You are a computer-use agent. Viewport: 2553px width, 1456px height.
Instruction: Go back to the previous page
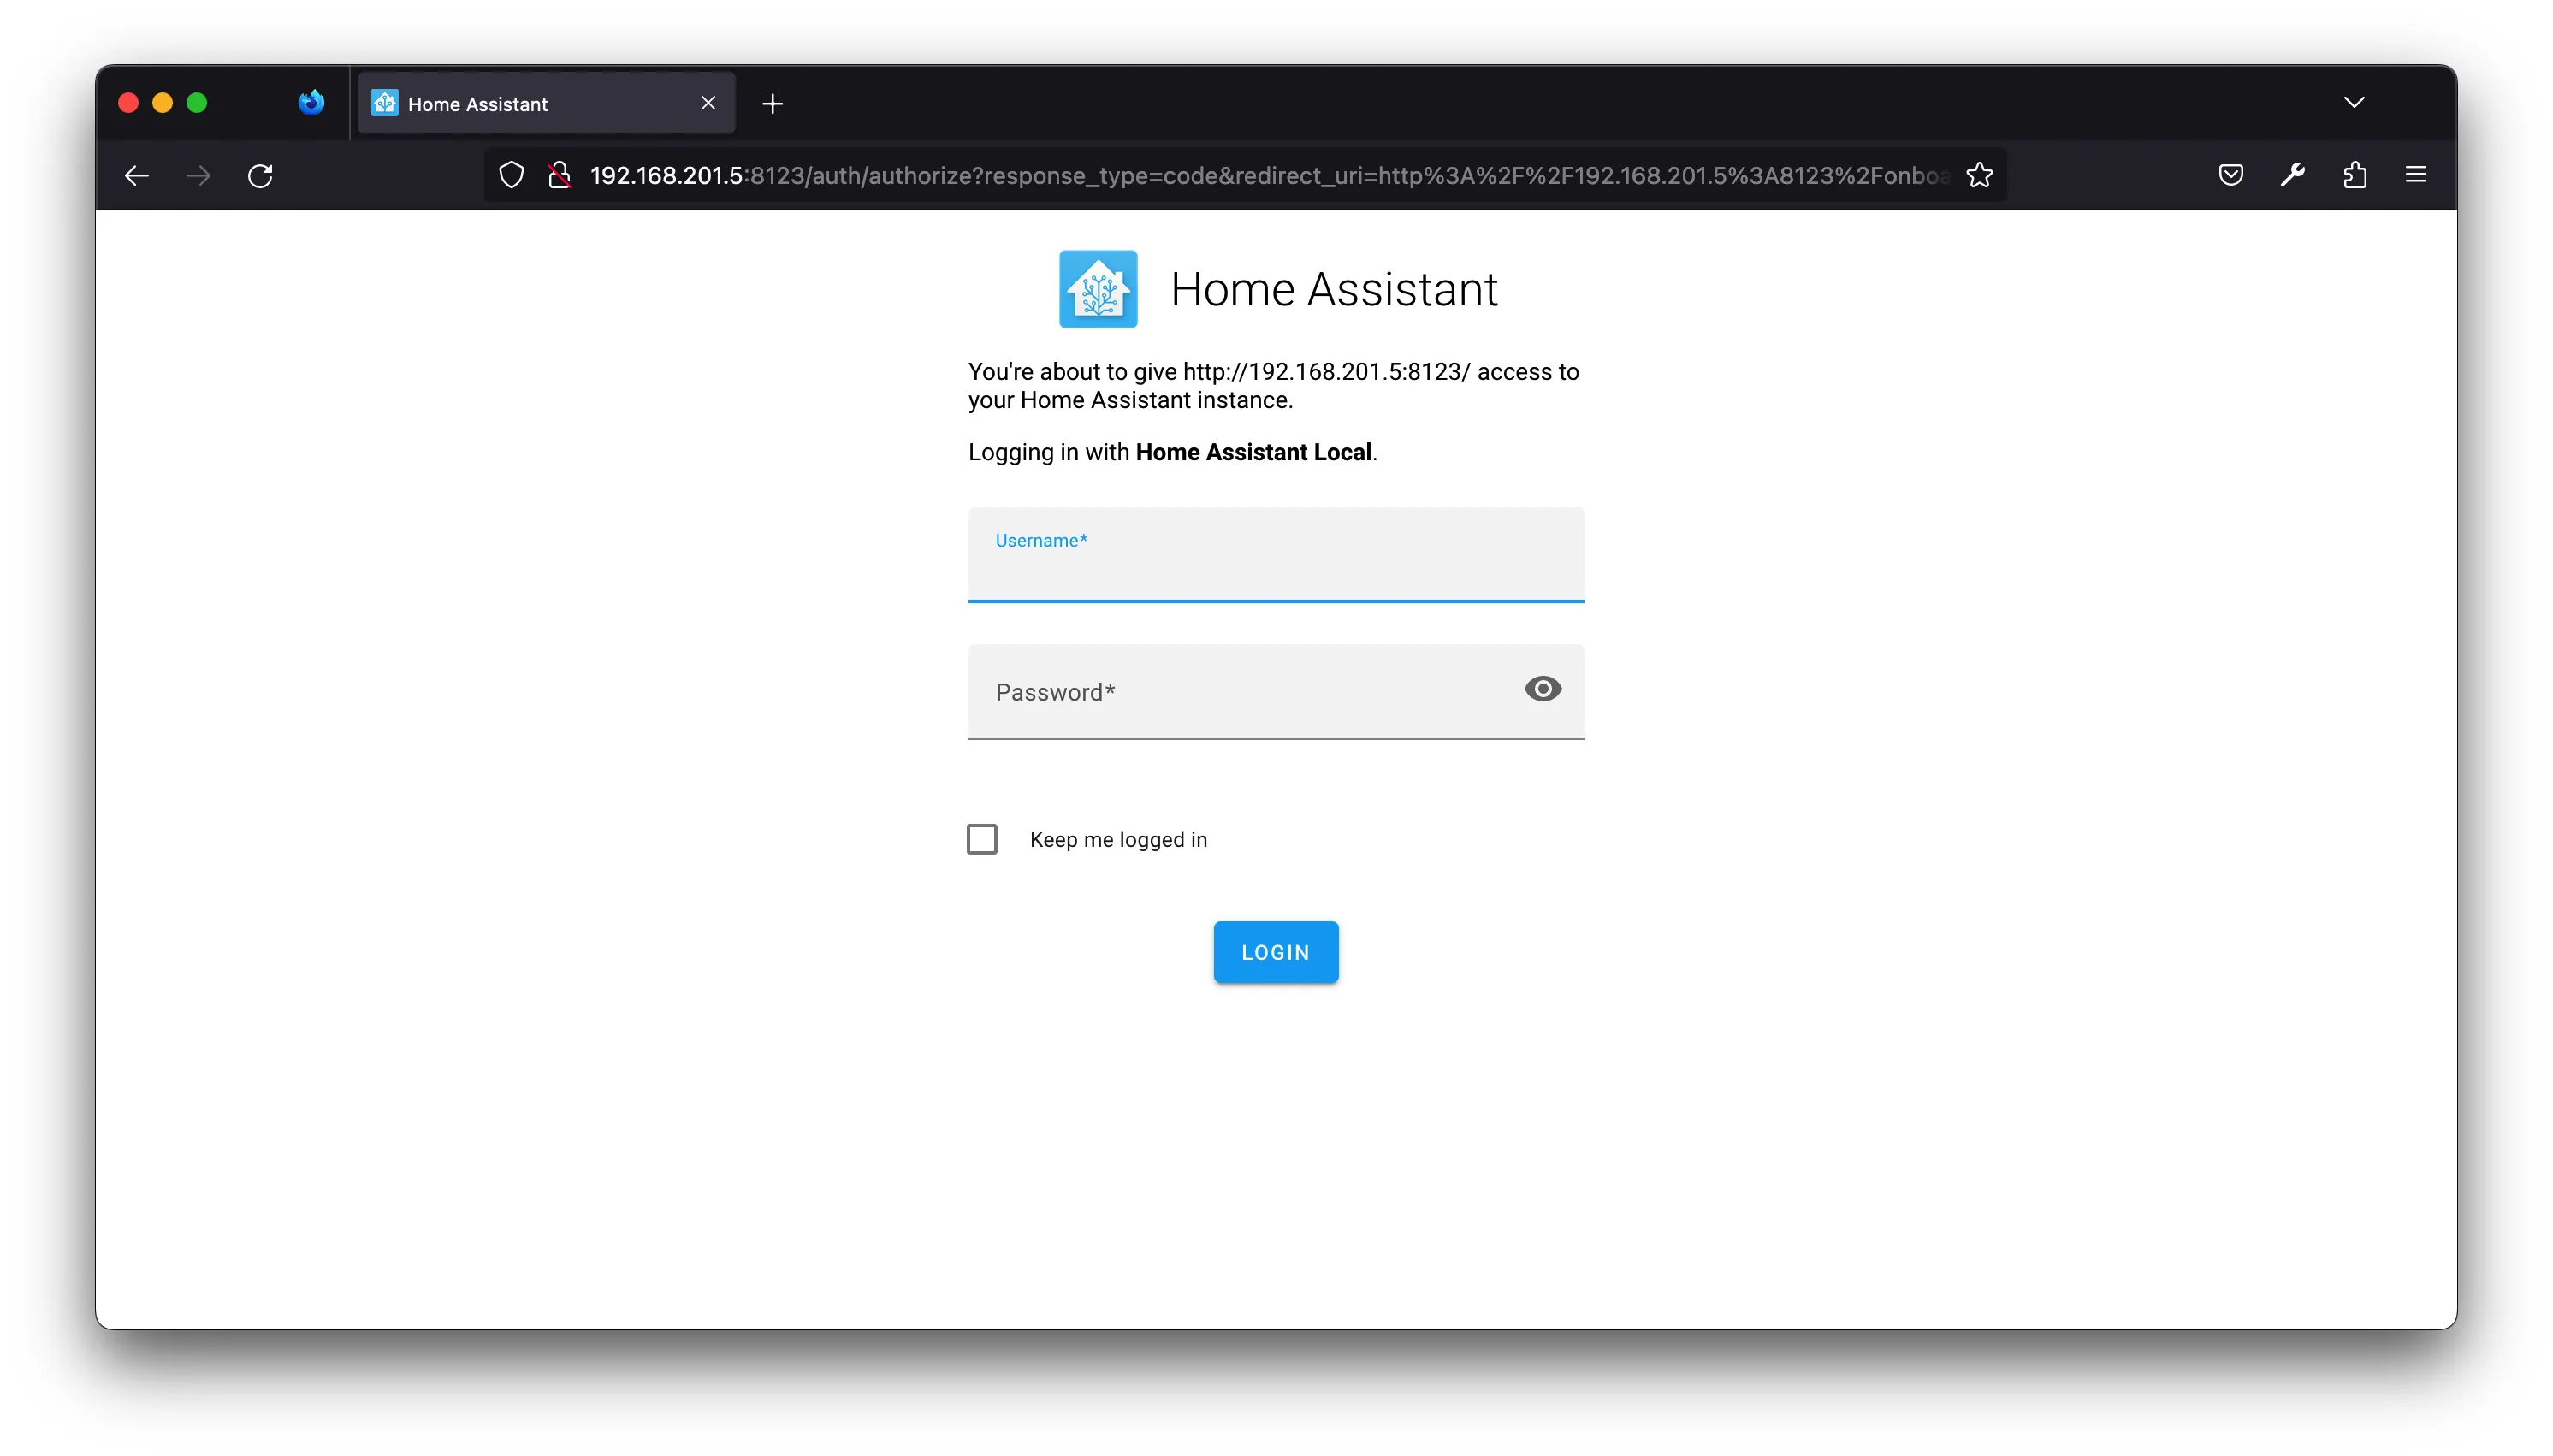137,176
